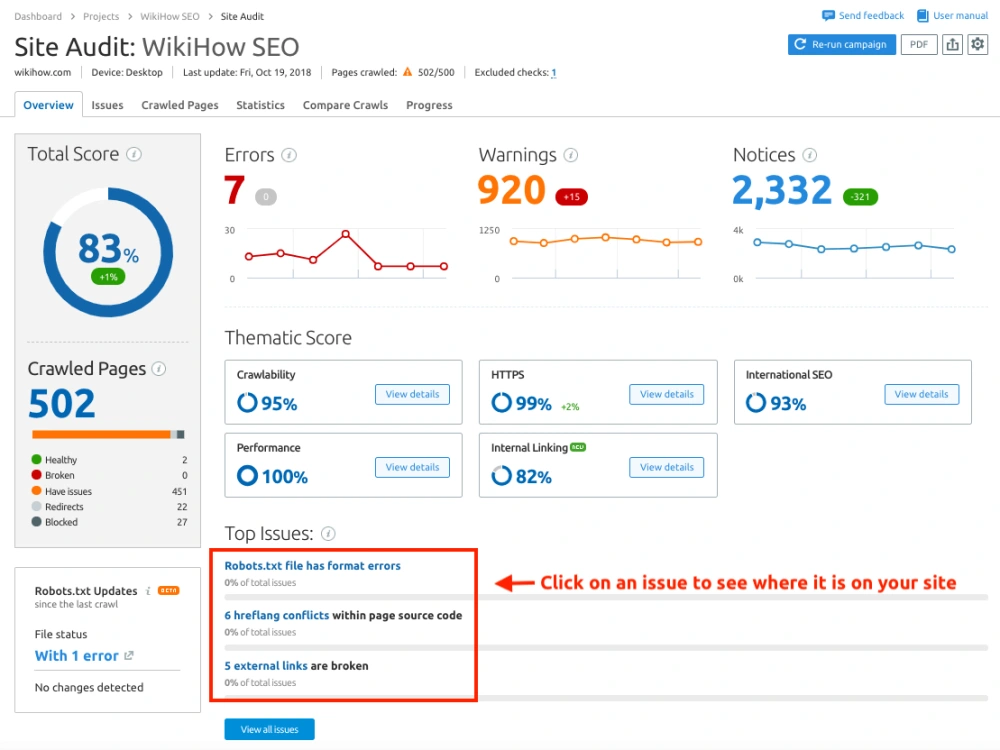Click the refresh icon in Re-run campaign
1000x750 pixels.
(800, 45)
